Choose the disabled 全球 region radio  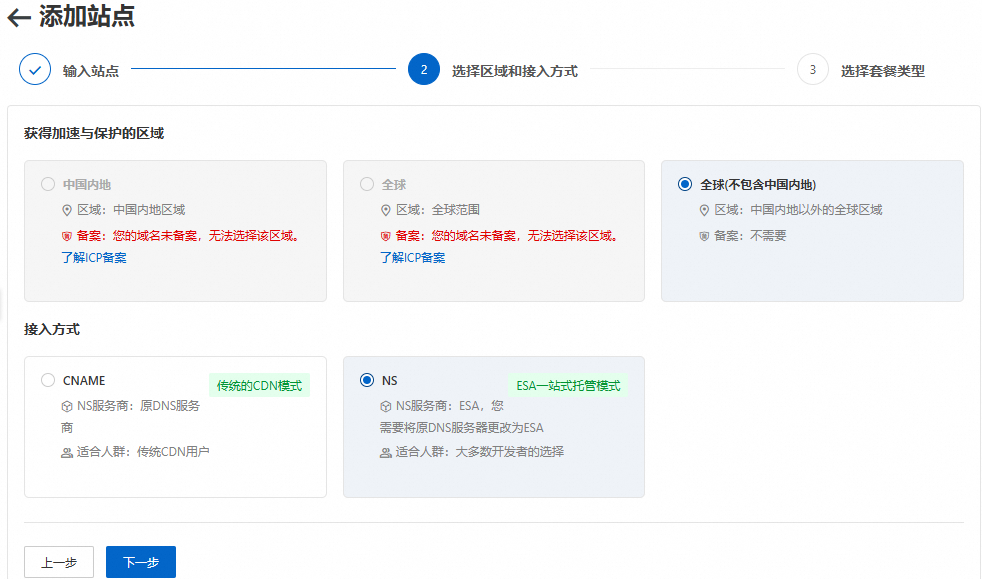(x=367, y=184)
